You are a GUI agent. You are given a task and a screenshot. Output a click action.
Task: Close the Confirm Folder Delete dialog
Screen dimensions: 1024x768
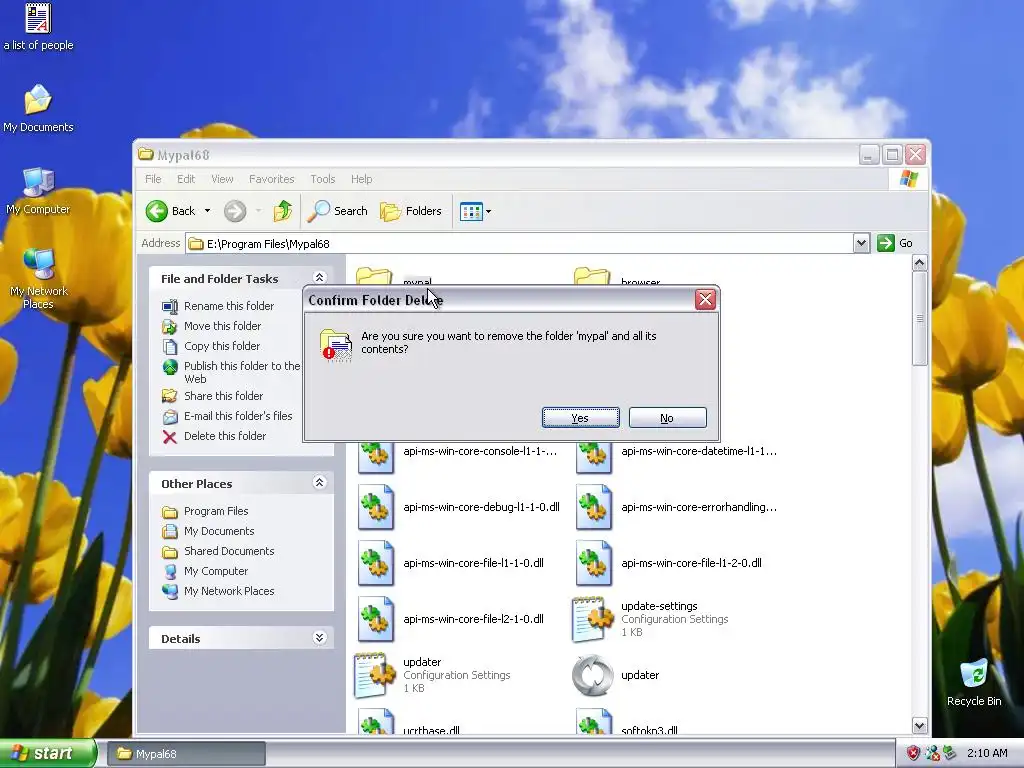click(705, 300)
